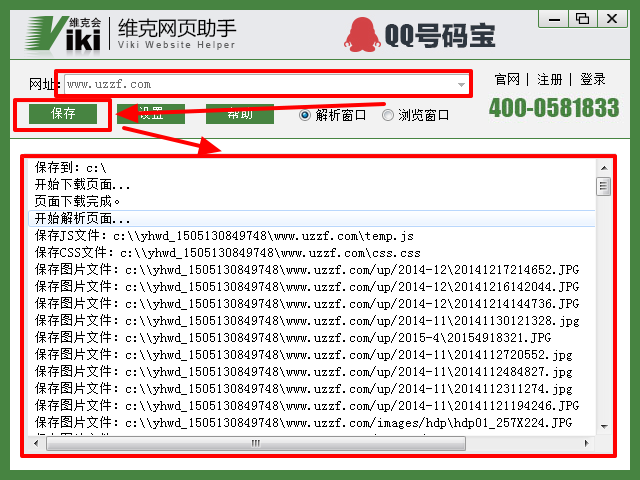Select the 解析窗口 radio button
The width and height of the screenshot is (640, 480).
[x=304, y=115]
